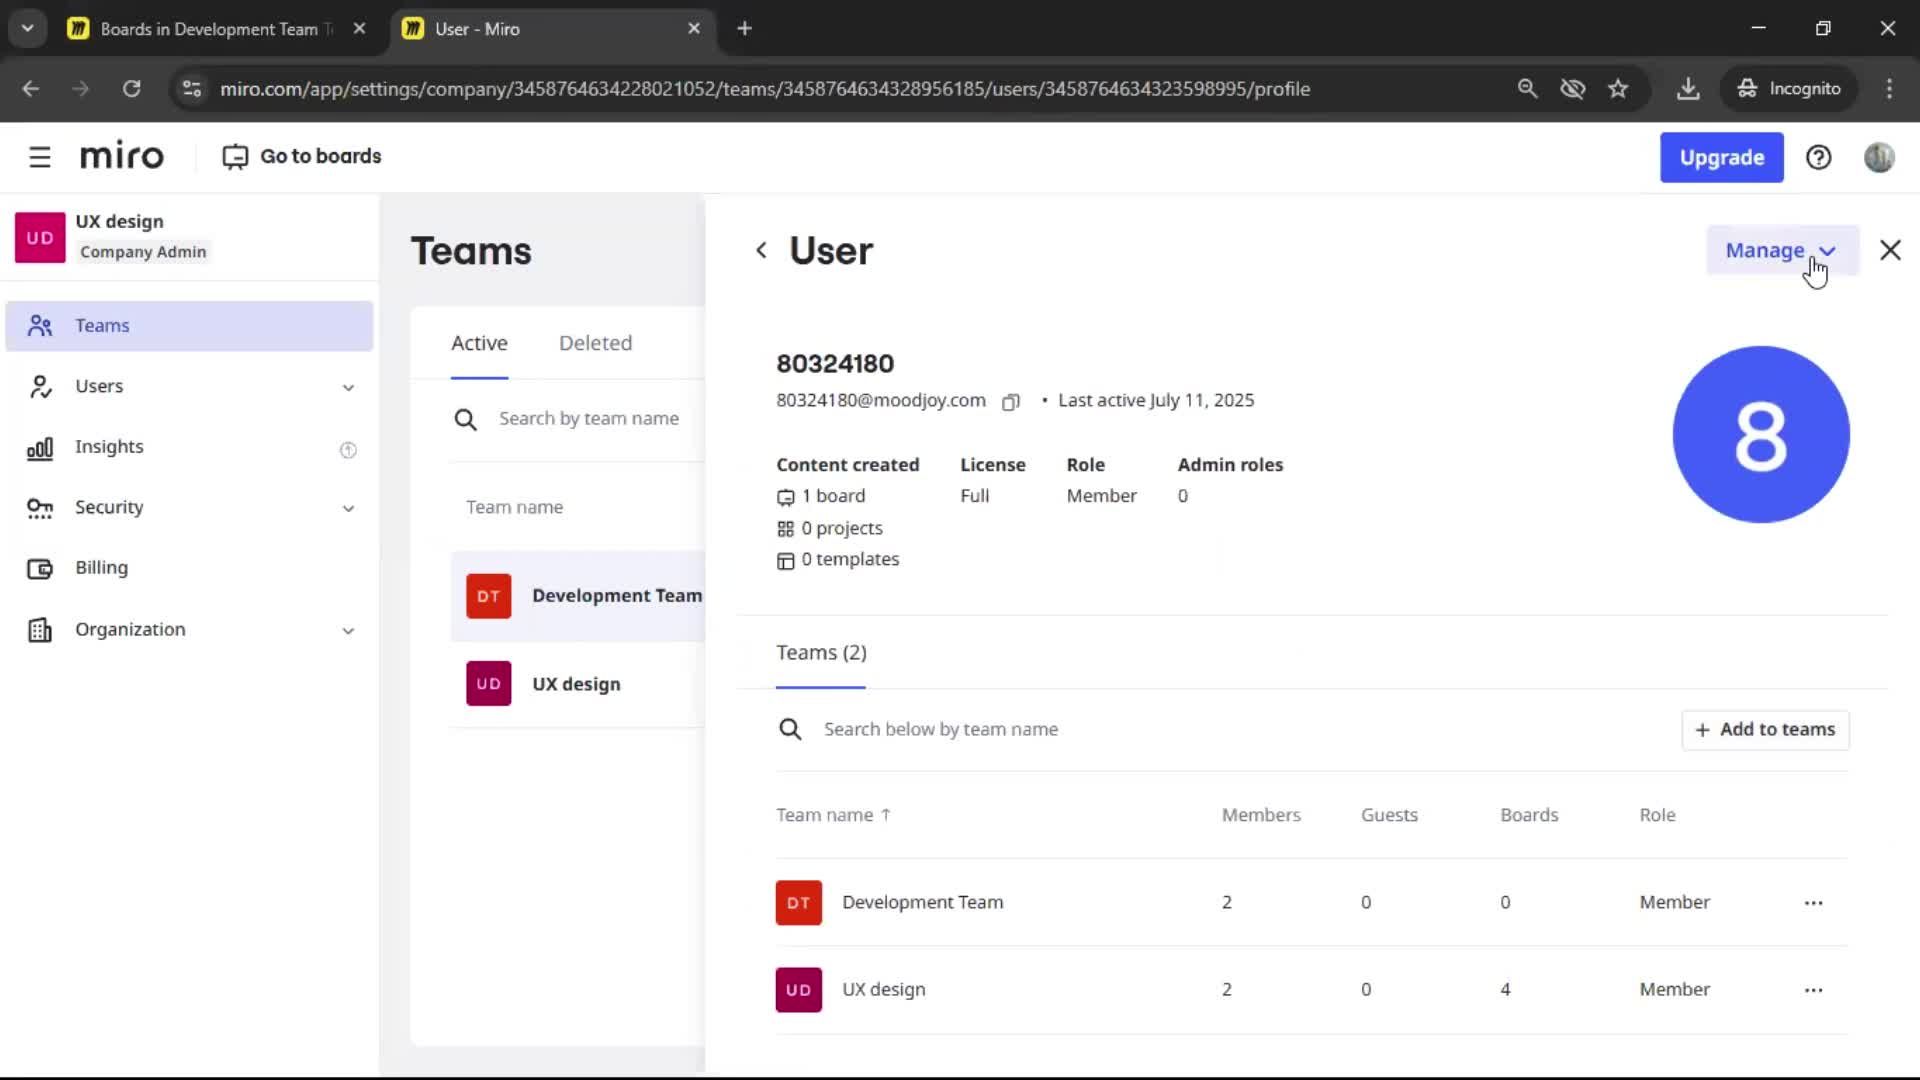The image size is (1920, 1080).
Task: Click the search icon in Teams list
Action: 465,419
